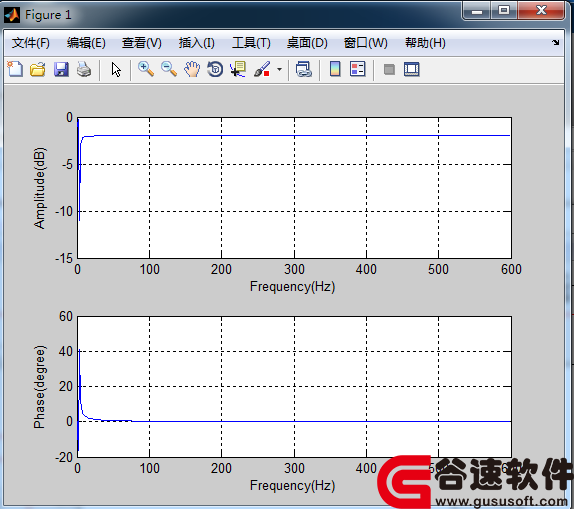Insert a colorbar using toolbar icon
Screen dimensions: 574x509
(335, 69)
